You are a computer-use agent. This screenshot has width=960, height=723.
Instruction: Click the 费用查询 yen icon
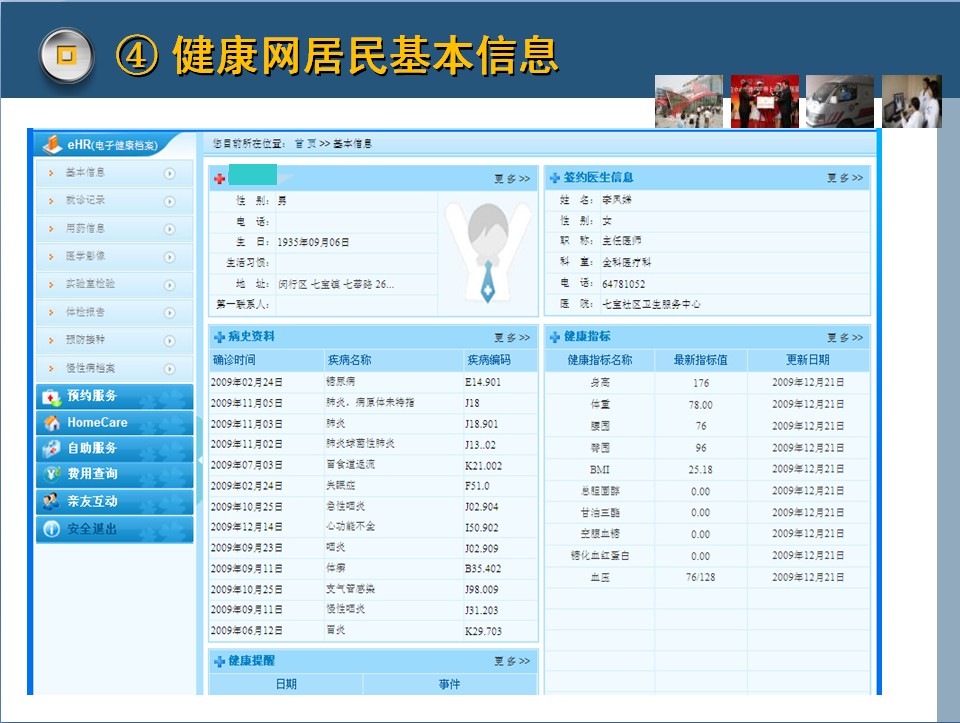(x=52, y=474)
